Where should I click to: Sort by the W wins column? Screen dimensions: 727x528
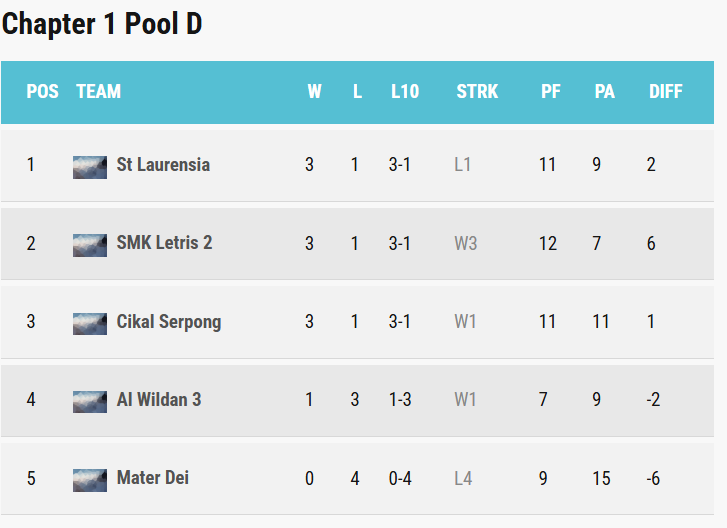pos(314,92)
